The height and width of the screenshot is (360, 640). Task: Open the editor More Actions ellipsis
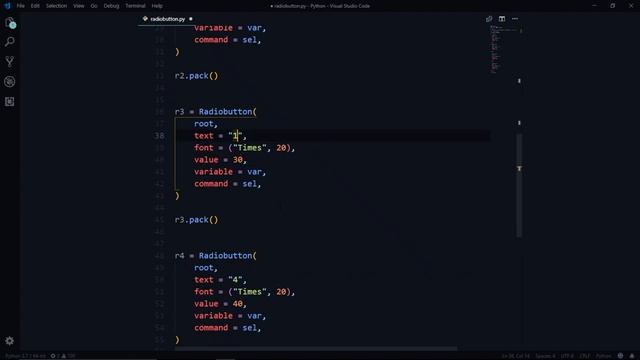point(515,19)
